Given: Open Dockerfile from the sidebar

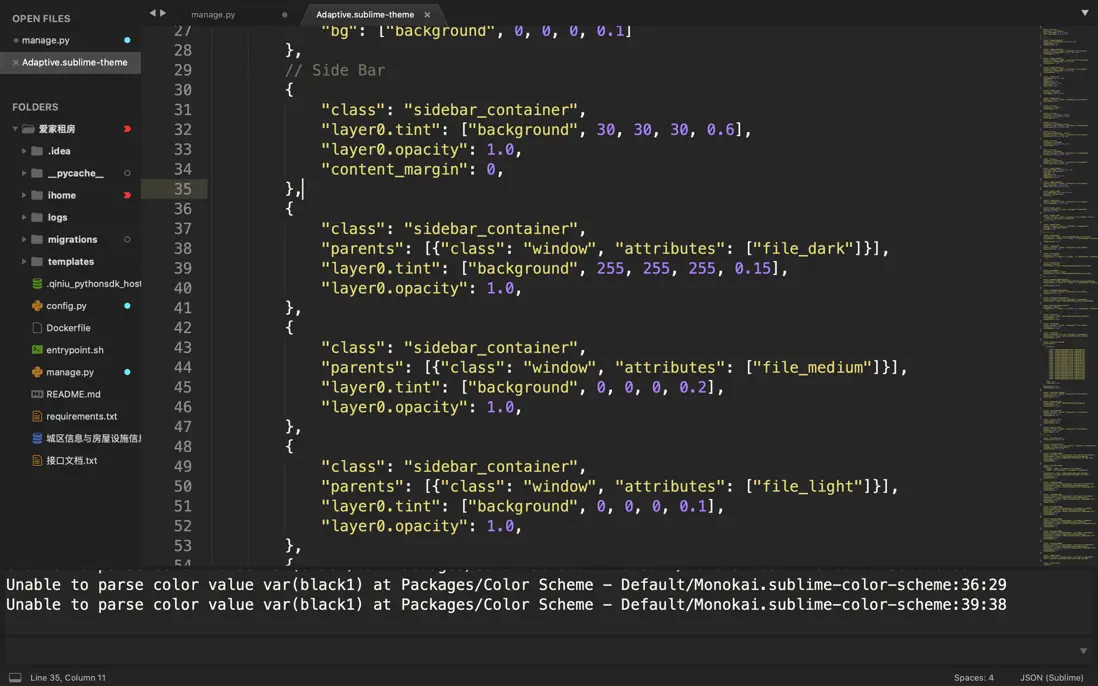Looking at the screenshot, I should [70, 328].
